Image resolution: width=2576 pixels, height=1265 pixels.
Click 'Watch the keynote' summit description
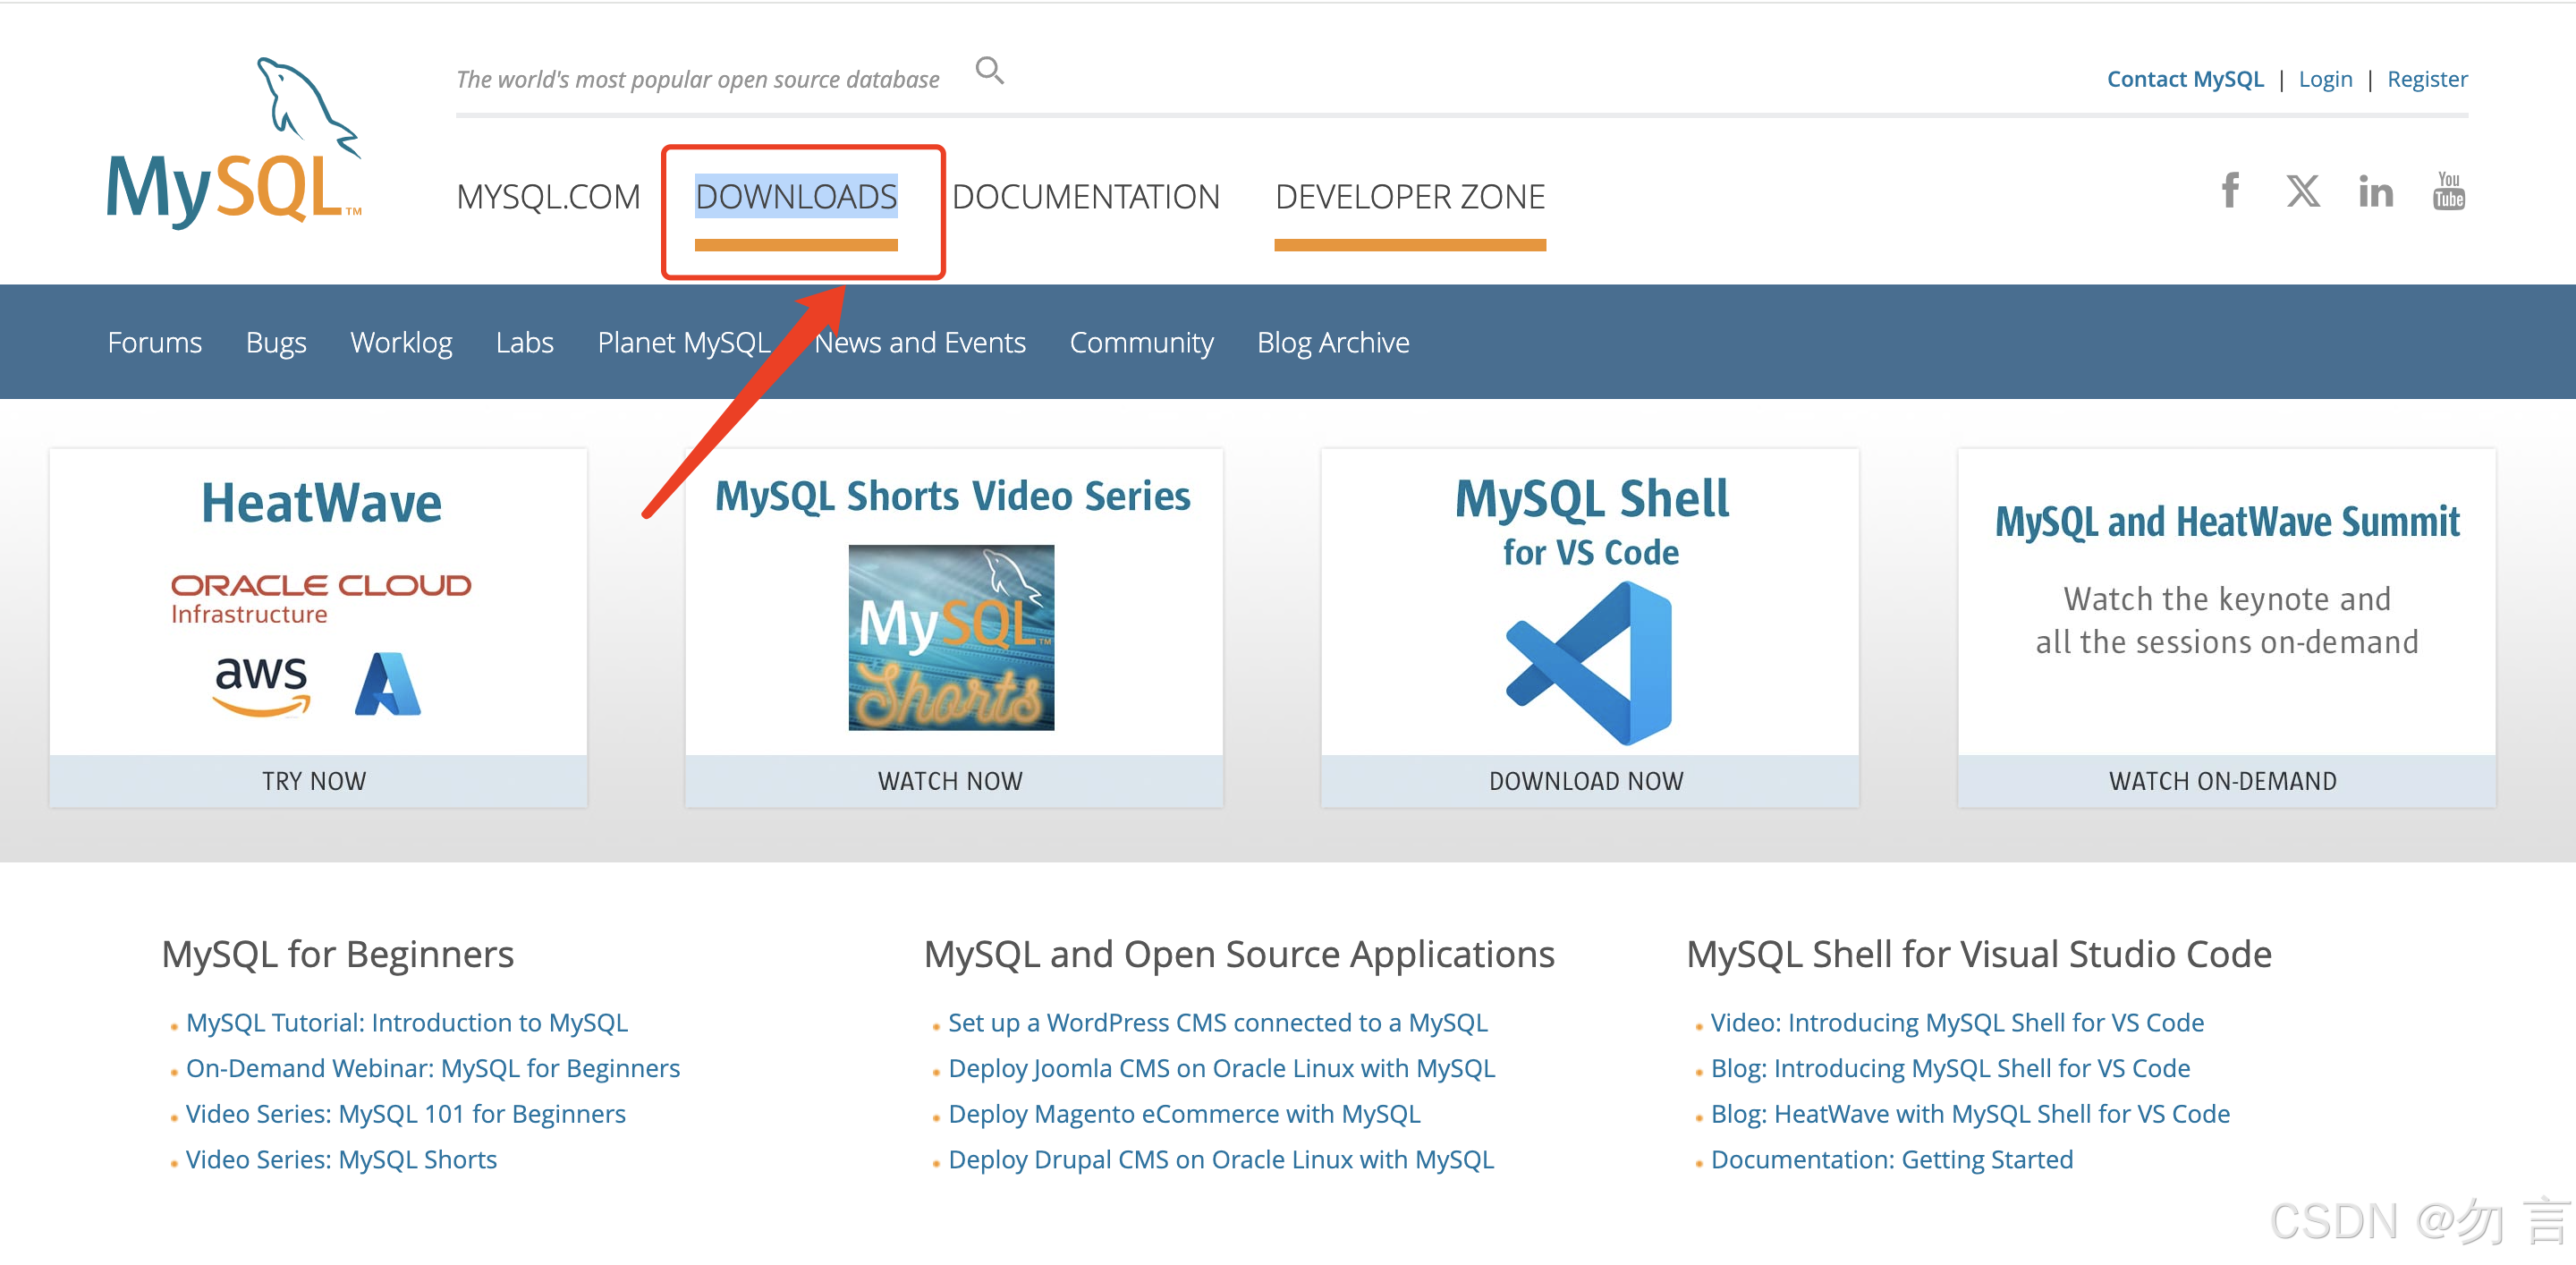(2227, 620)
